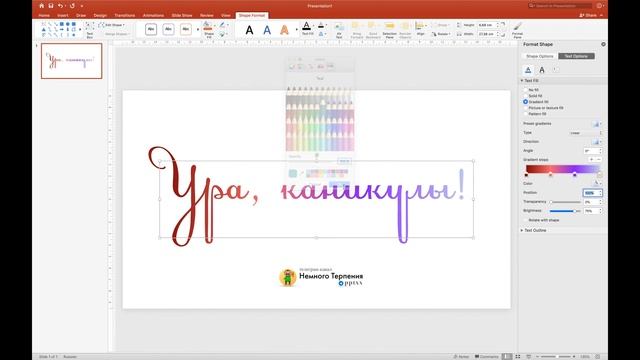Open the Preset gradients dropdown

pyautogui.click(x=597, y=124)
